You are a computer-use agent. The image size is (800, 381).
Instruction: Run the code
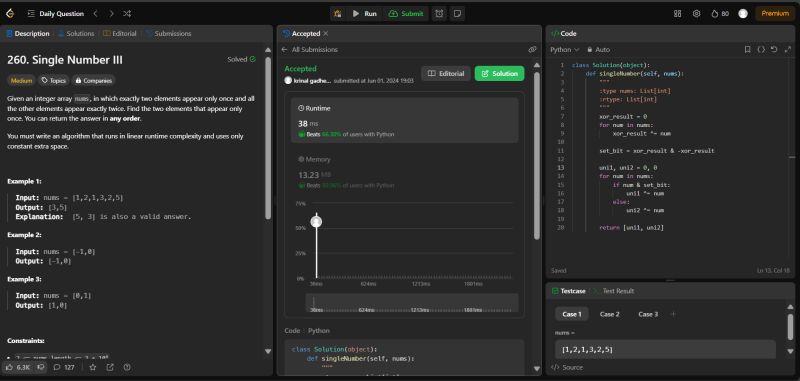point(365,14)
